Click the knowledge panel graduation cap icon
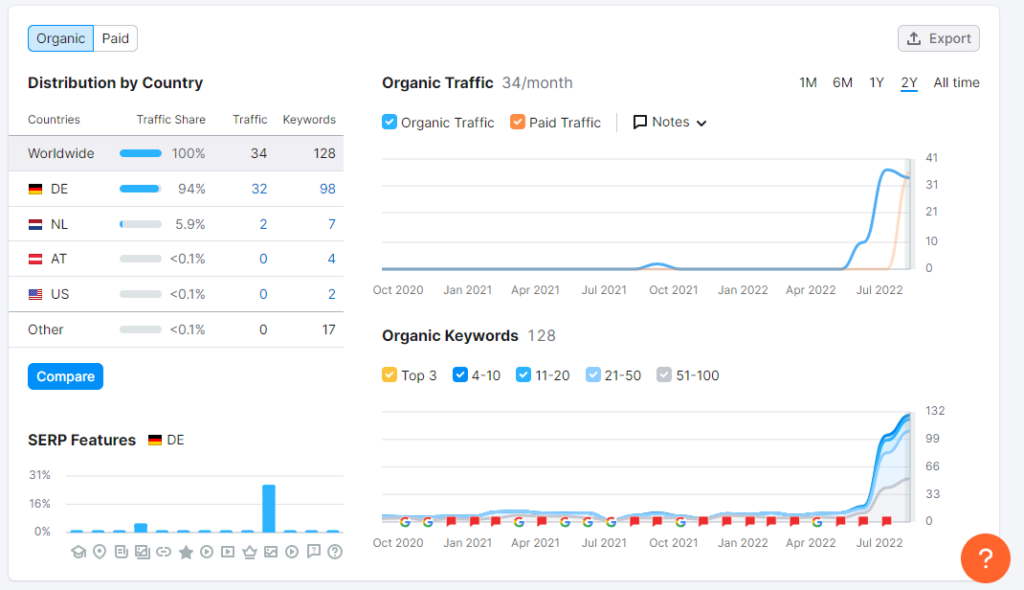 click(78, 552)
